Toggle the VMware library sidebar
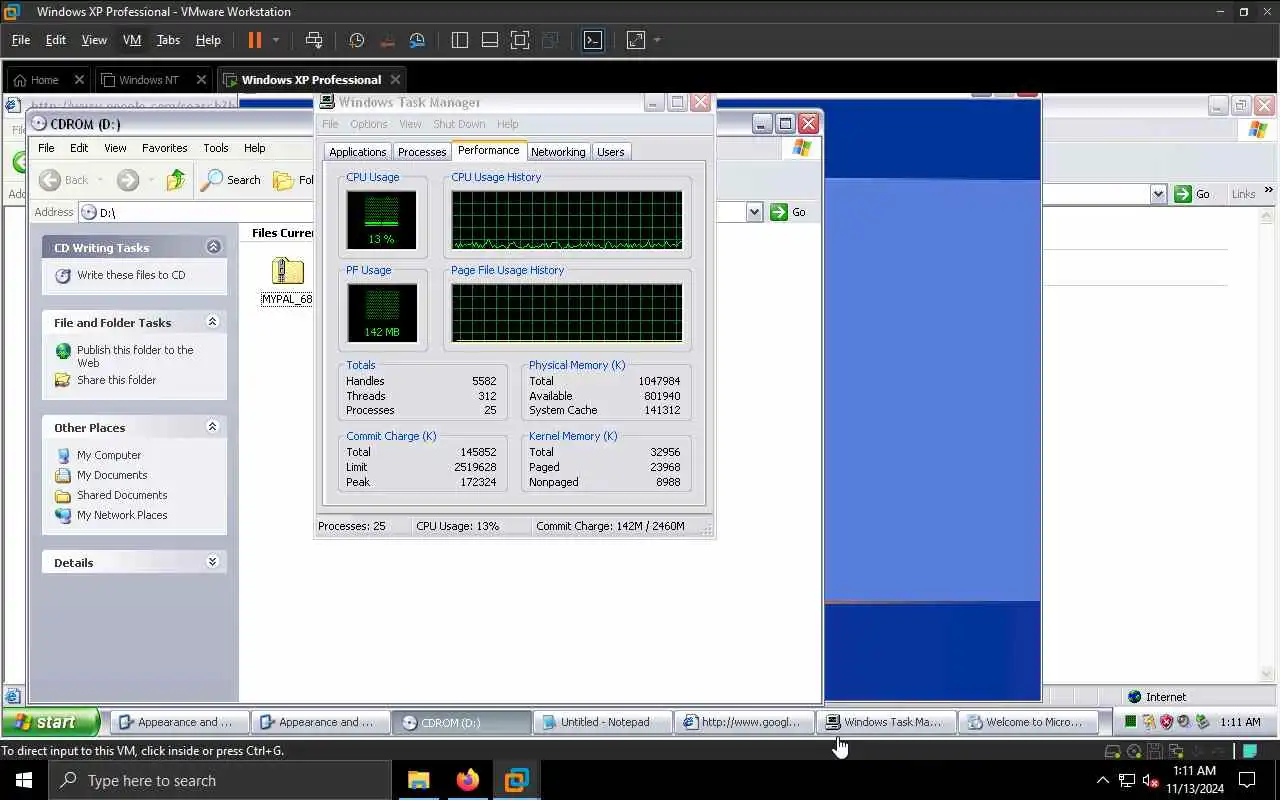Screen dimensions: 1280x800 click(x=460, y=40)
